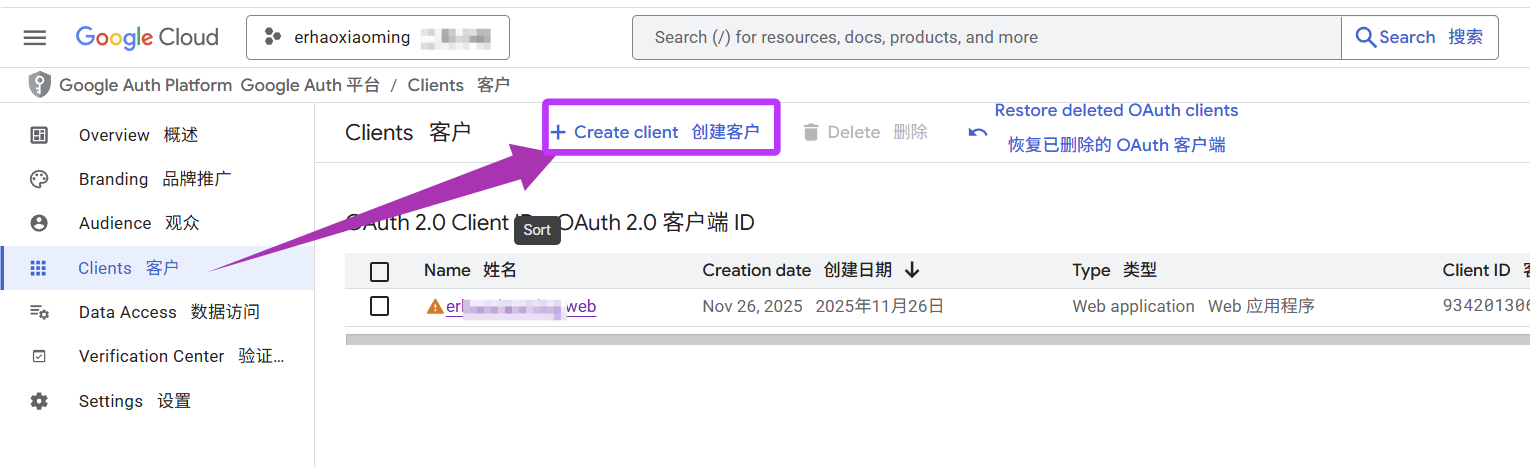Click the warning triangle icon on client row
The image size is (1530, 467).
pyautogui.click(x=435, y=306)
